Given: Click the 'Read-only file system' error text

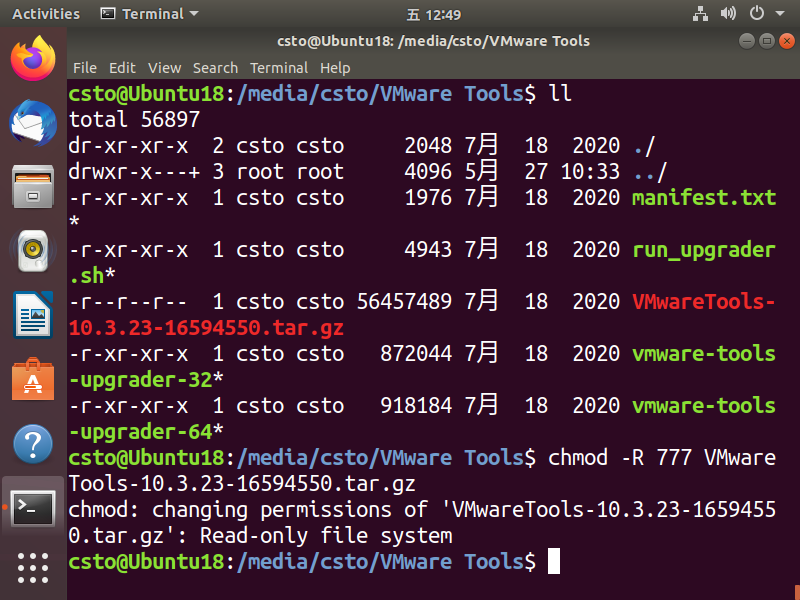Looking at the screenshot, I should 326,536.
